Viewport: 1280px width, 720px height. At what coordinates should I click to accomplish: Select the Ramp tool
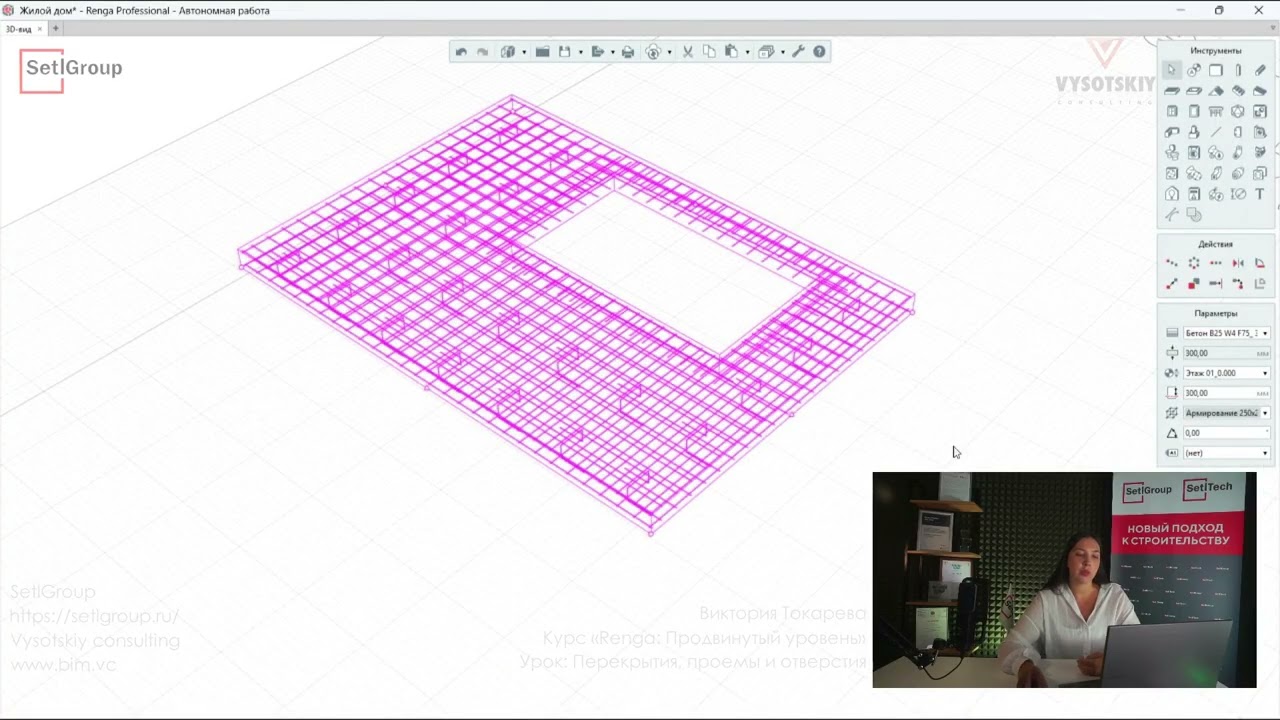(x=1260, y=91)
